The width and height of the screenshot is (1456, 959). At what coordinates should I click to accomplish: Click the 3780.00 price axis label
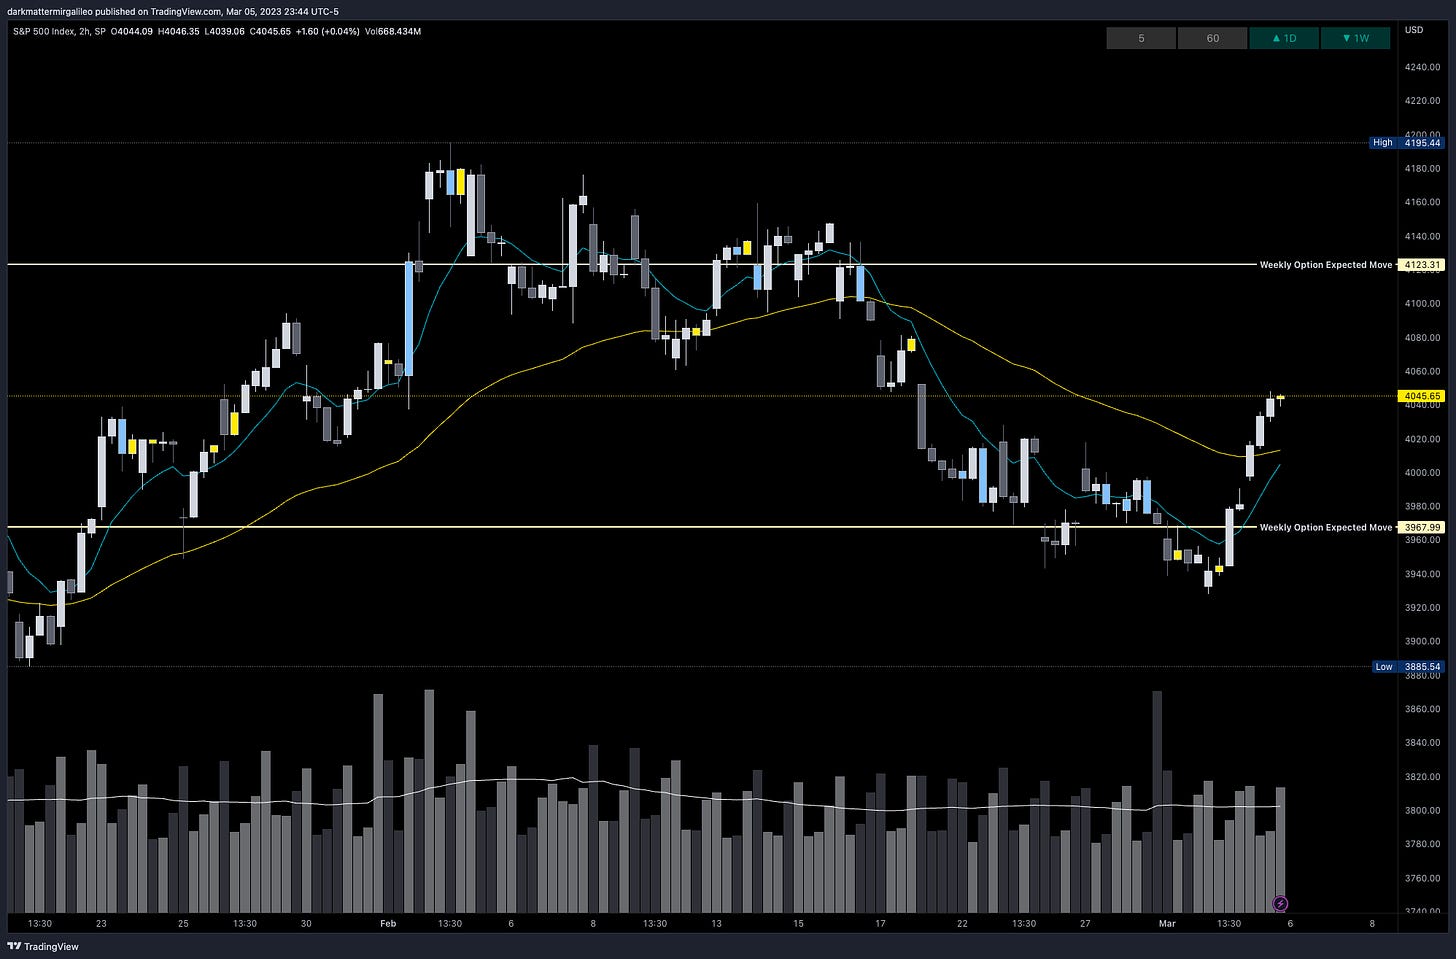point(1422,844)
